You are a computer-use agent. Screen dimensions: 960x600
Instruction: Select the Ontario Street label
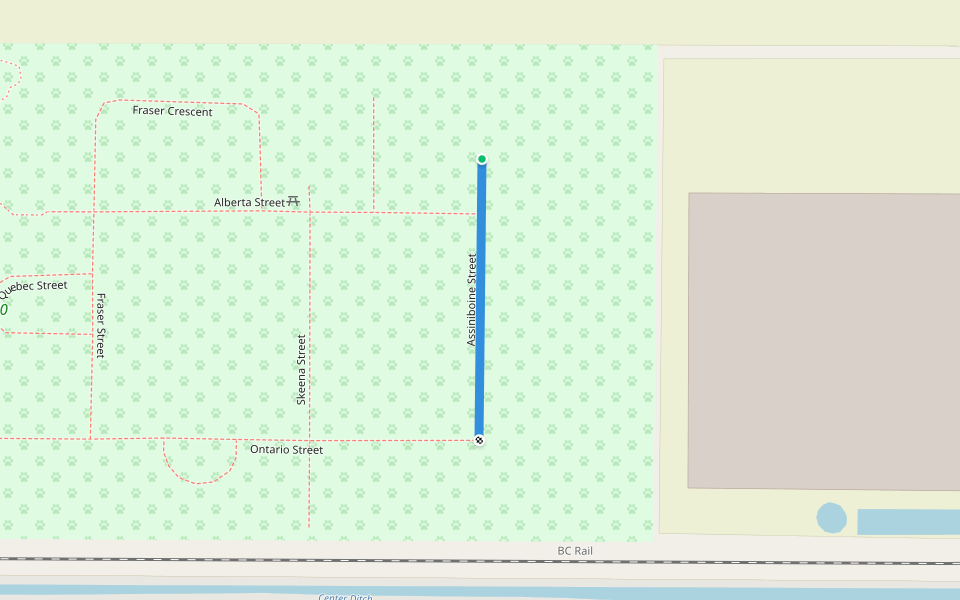pos(286,450)
